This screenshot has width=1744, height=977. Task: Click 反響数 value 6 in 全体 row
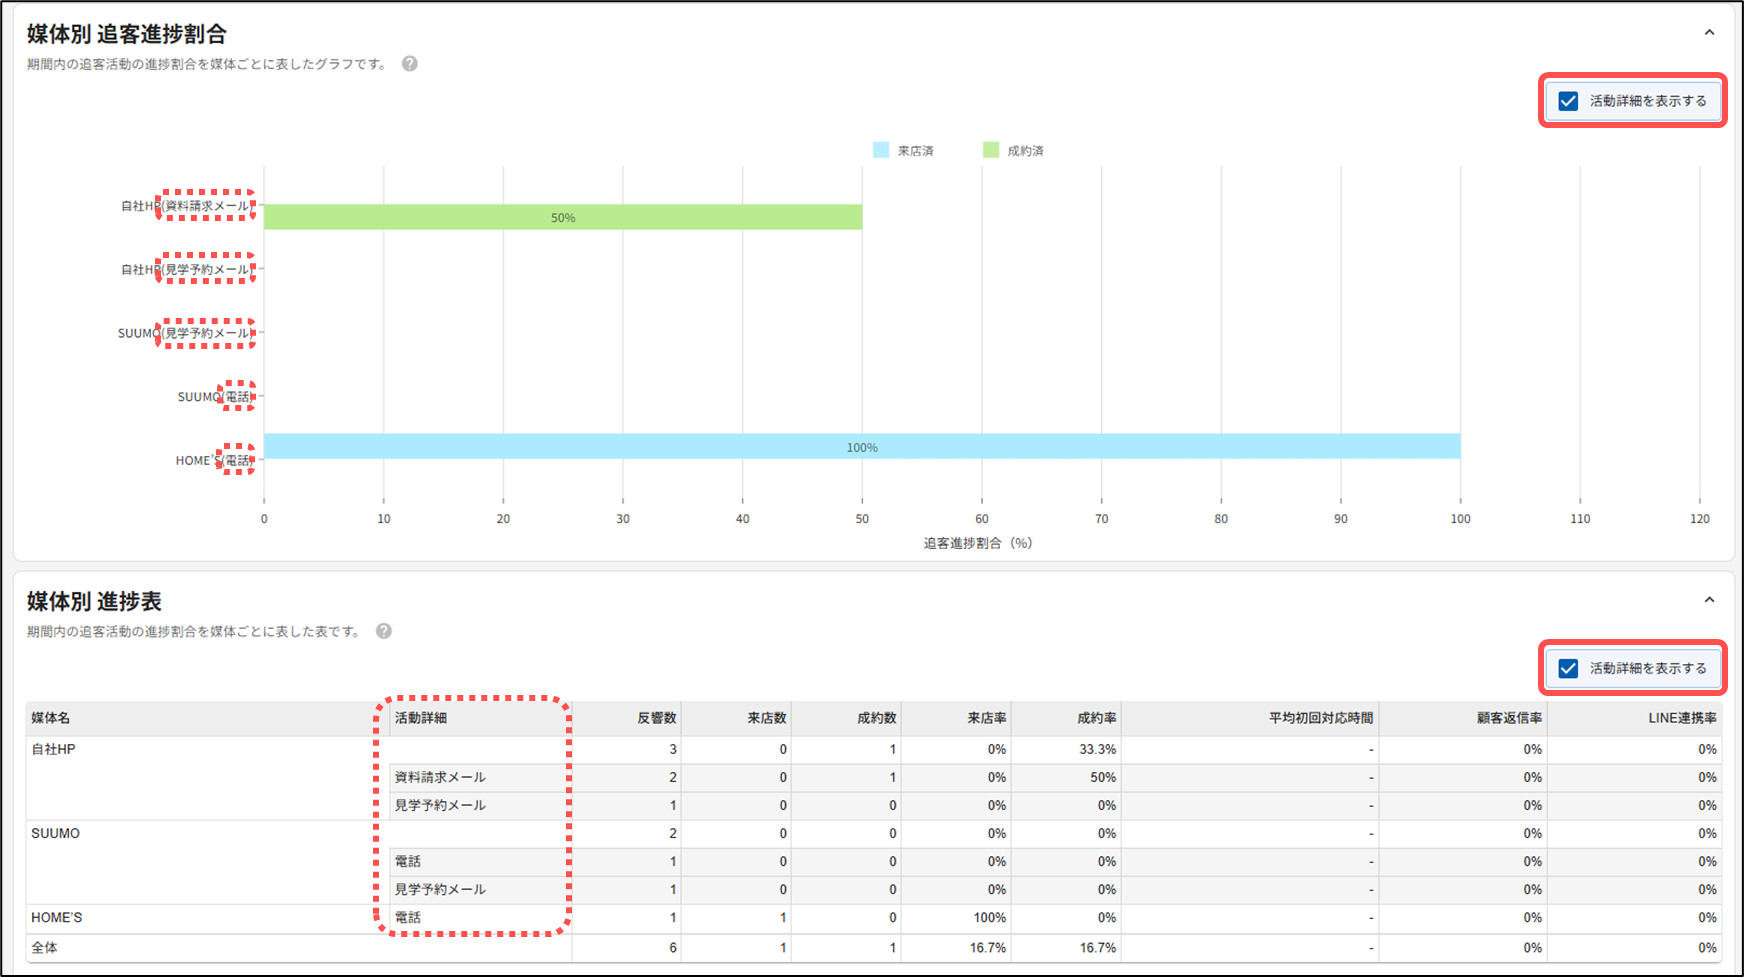point(673,947)
